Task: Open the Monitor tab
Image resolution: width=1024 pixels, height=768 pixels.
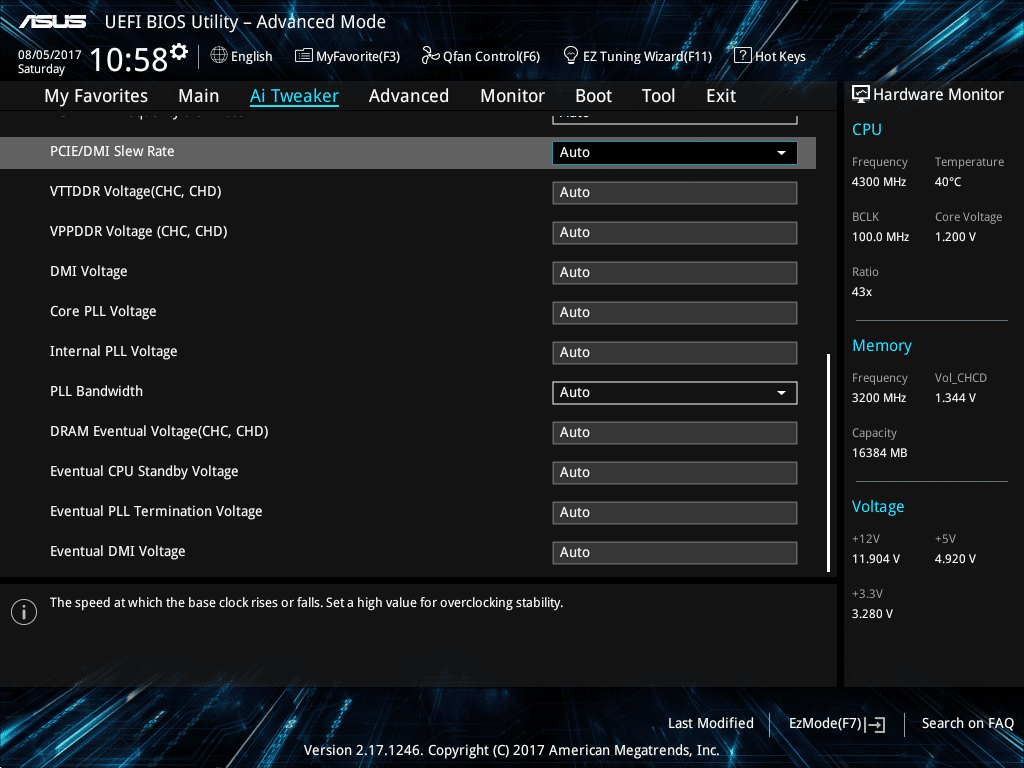Action: [512, 96]
